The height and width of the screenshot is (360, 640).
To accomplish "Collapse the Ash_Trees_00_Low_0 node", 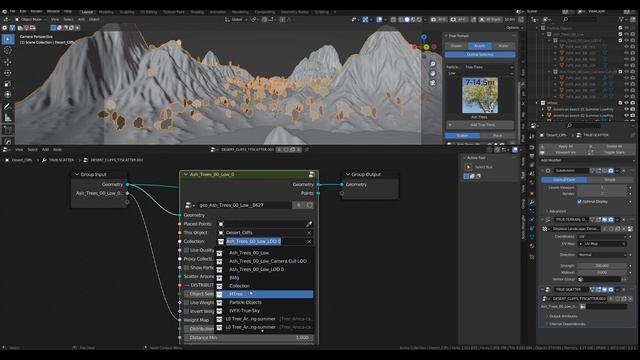I will pyautogui.click(x=186, y=174).
